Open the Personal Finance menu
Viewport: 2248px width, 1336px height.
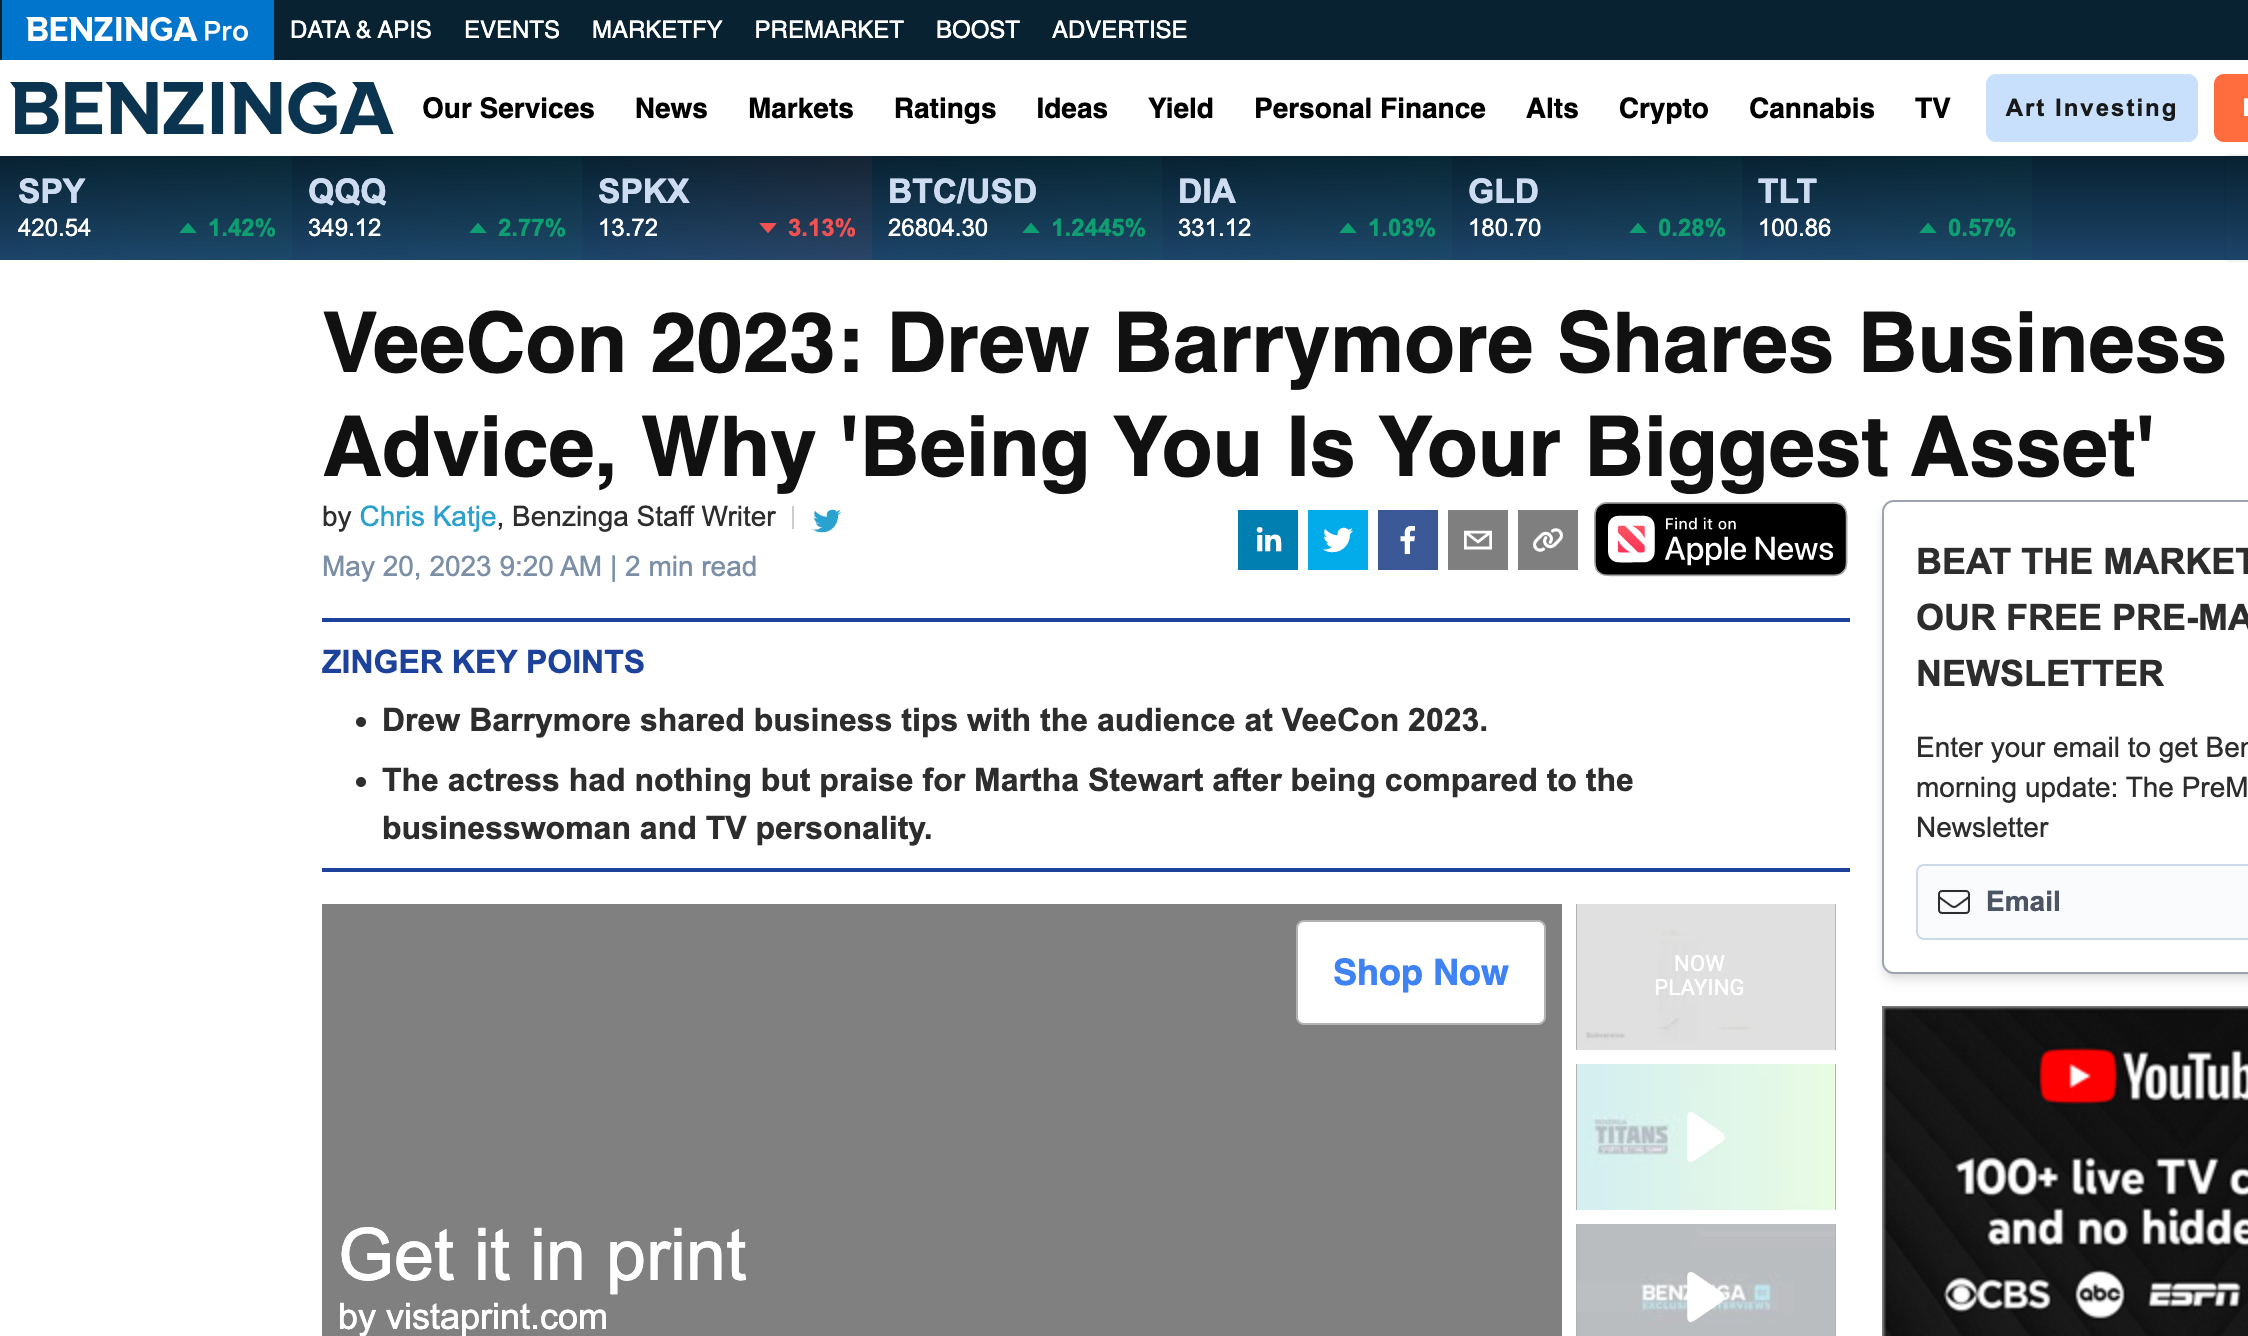(x=1369, y=108)
